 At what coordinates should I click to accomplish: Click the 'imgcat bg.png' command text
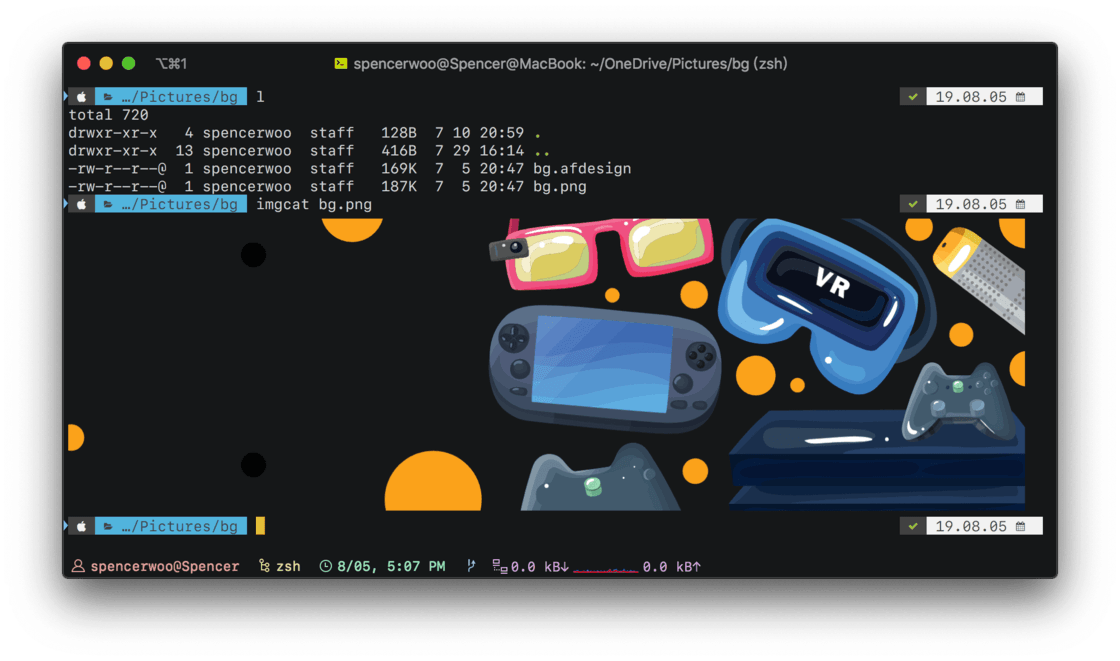(314, 204)
